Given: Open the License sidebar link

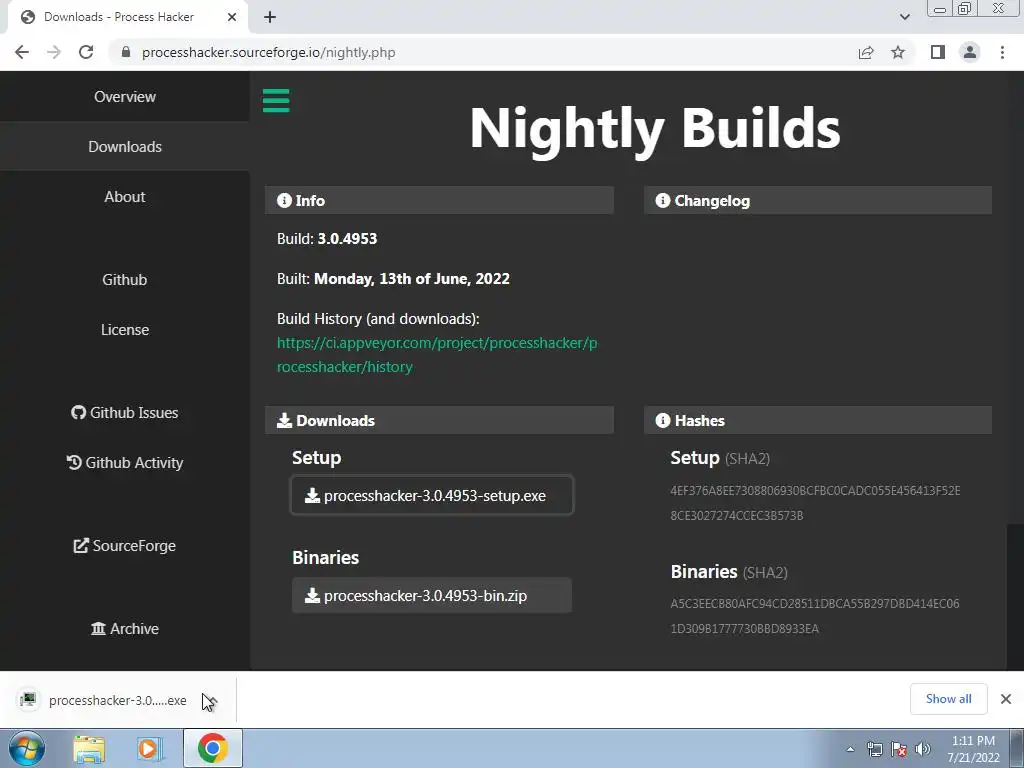Looking at the screenshot, I should 125,330.
